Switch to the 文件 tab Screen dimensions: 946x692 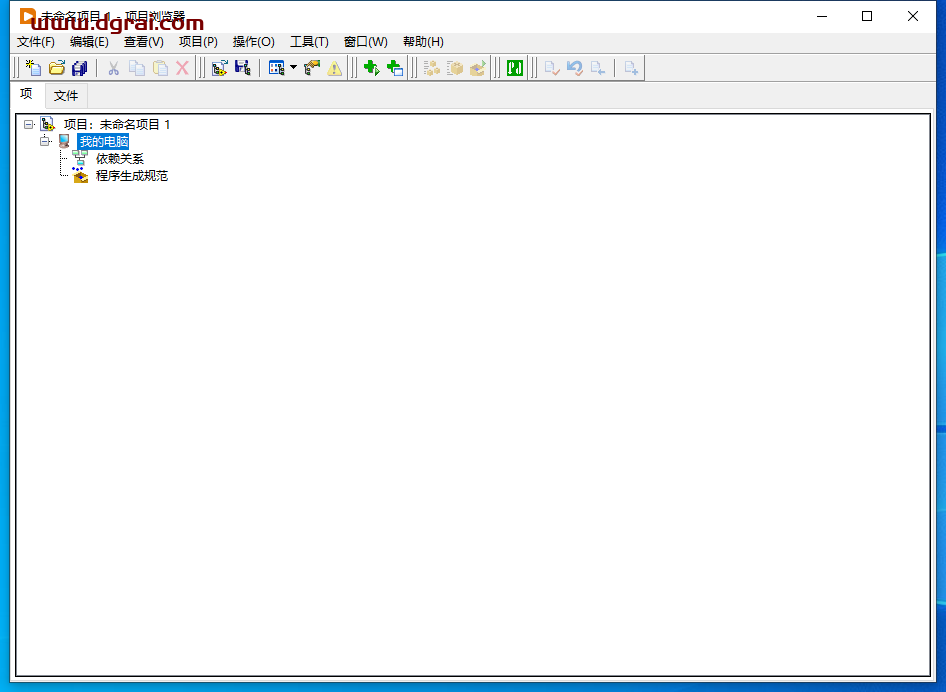coord(66,95)
